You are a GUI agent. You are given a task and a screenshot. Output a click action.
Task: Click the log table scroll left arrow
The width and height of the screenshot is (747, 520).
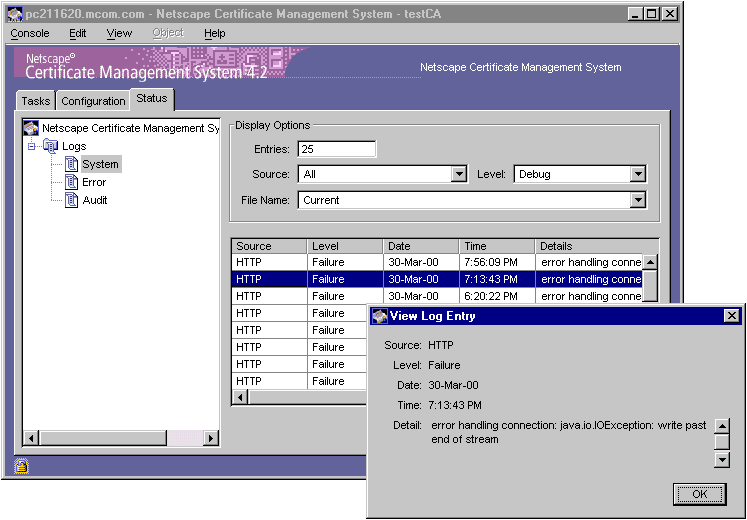tap(241, 397)
